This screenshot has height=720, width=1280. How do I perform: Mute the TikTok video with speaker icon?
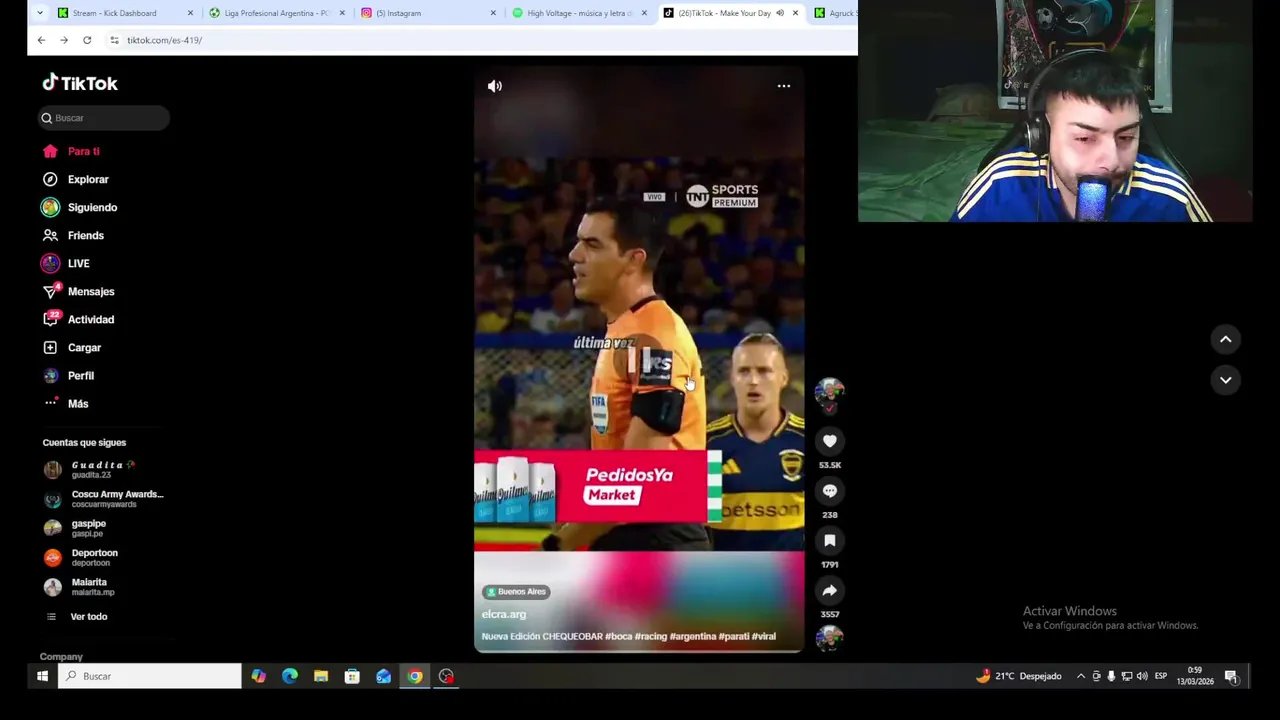tap(495, 86)
